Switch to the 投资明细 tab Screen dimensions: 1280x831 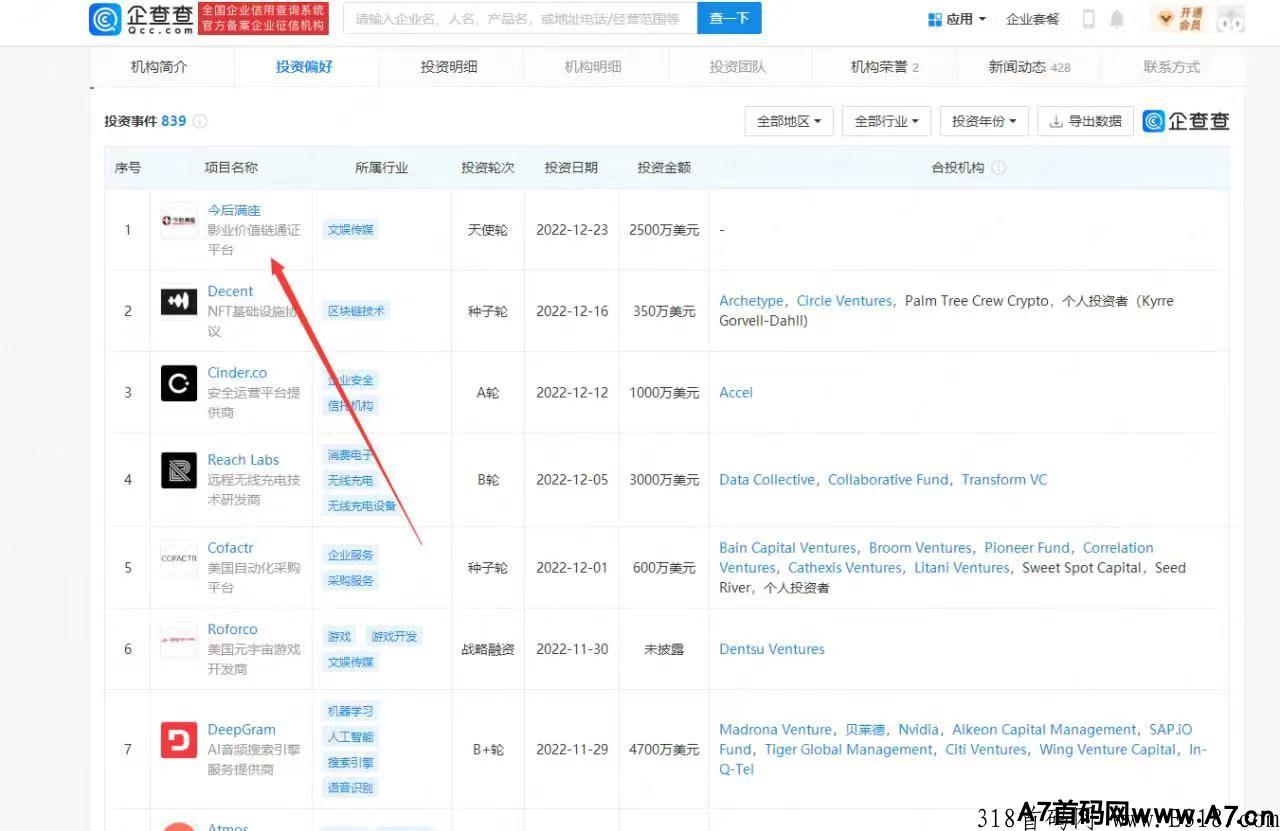point(449,67)
